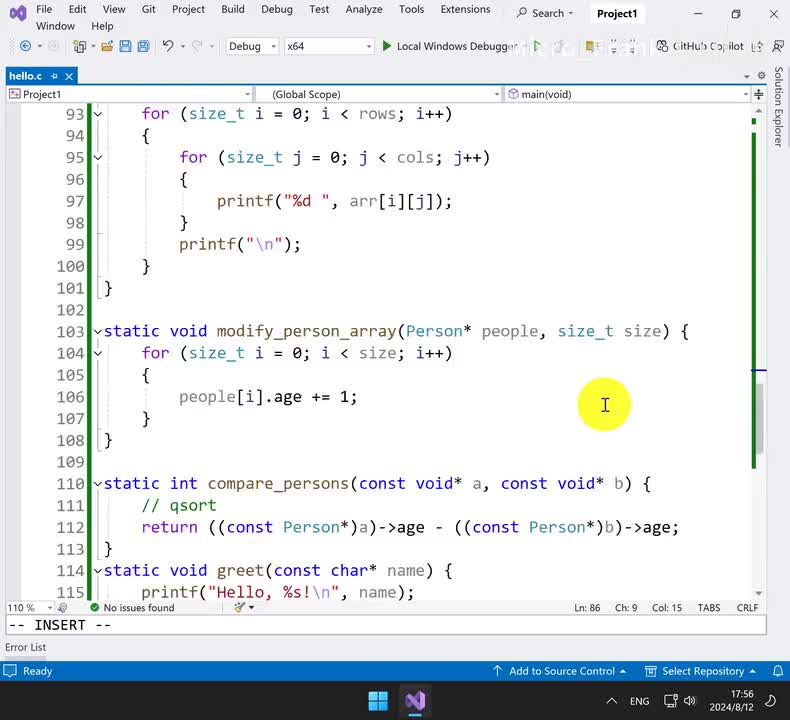Click Select Repository in status bar

click(701, 671)
